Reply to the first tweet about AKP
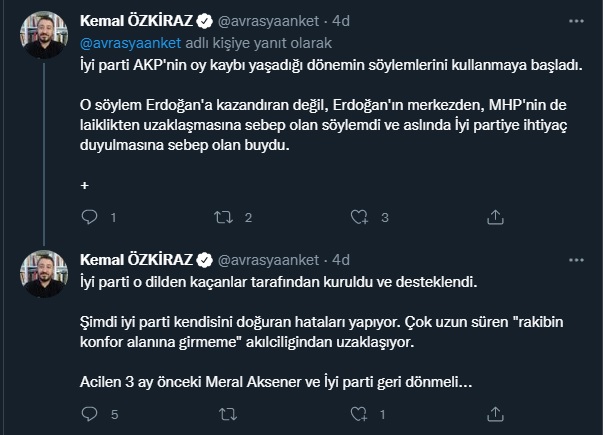Screen dimensions: 605x435 88,216
